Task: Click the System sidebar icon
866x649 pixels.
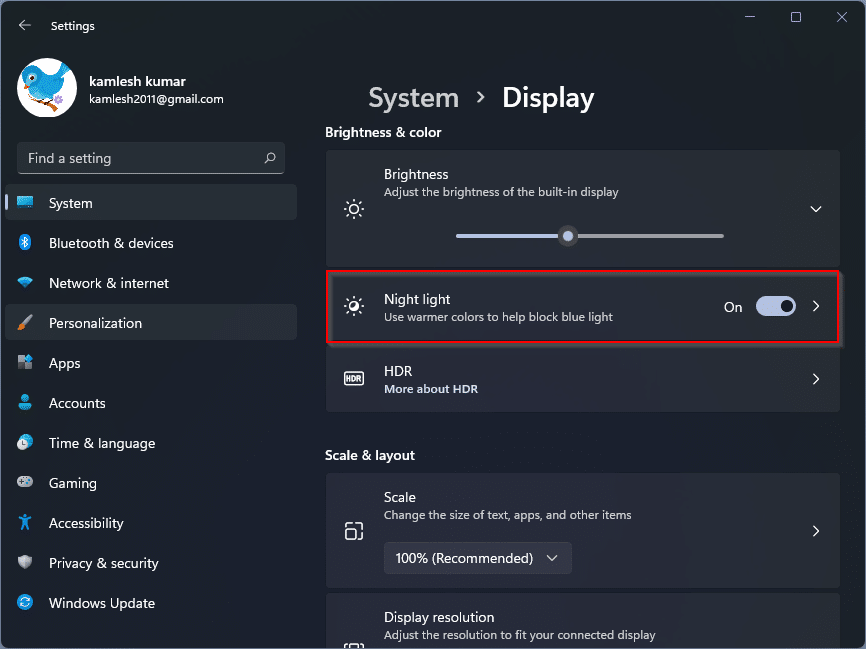Action: tap(25, 202)
